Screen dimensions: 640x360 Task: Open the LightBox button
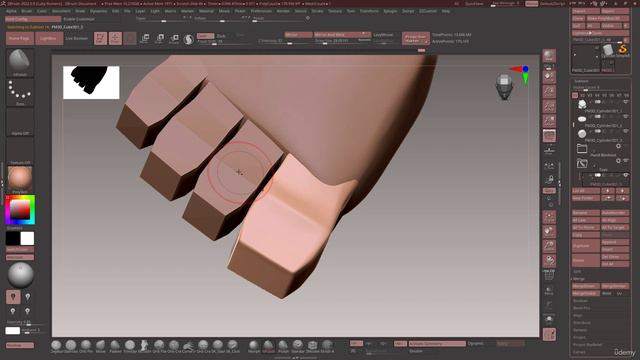[49, 38]
